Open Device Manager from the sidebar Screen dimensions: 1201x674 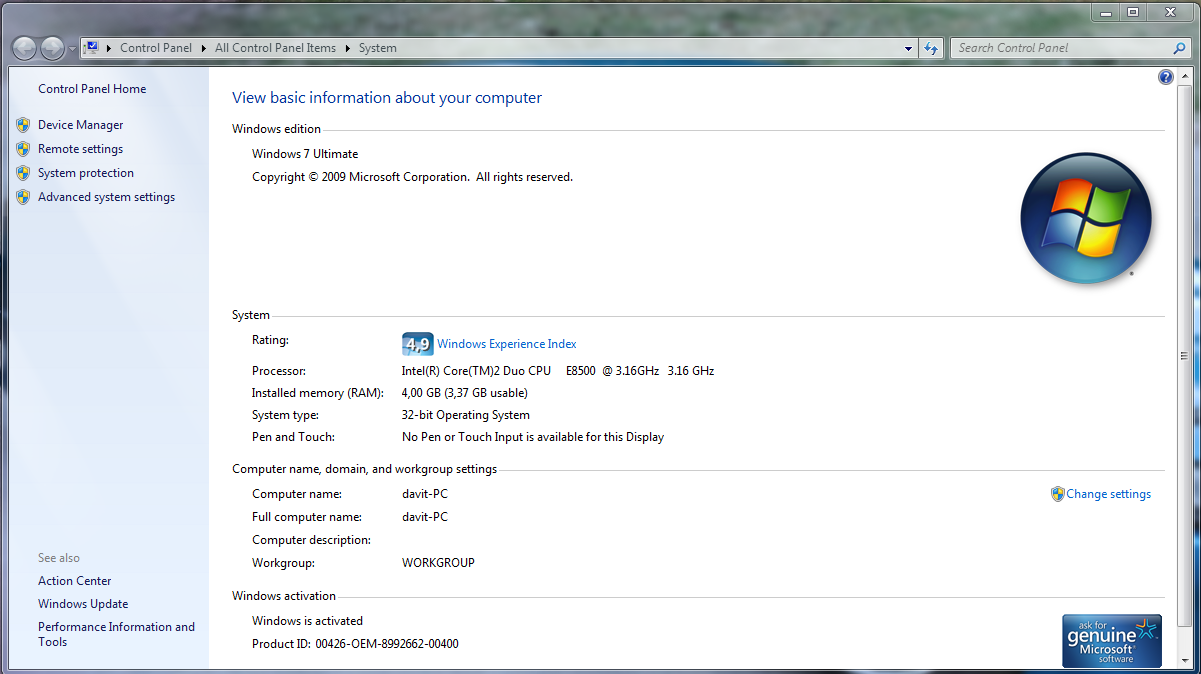[x=80, y=125]
